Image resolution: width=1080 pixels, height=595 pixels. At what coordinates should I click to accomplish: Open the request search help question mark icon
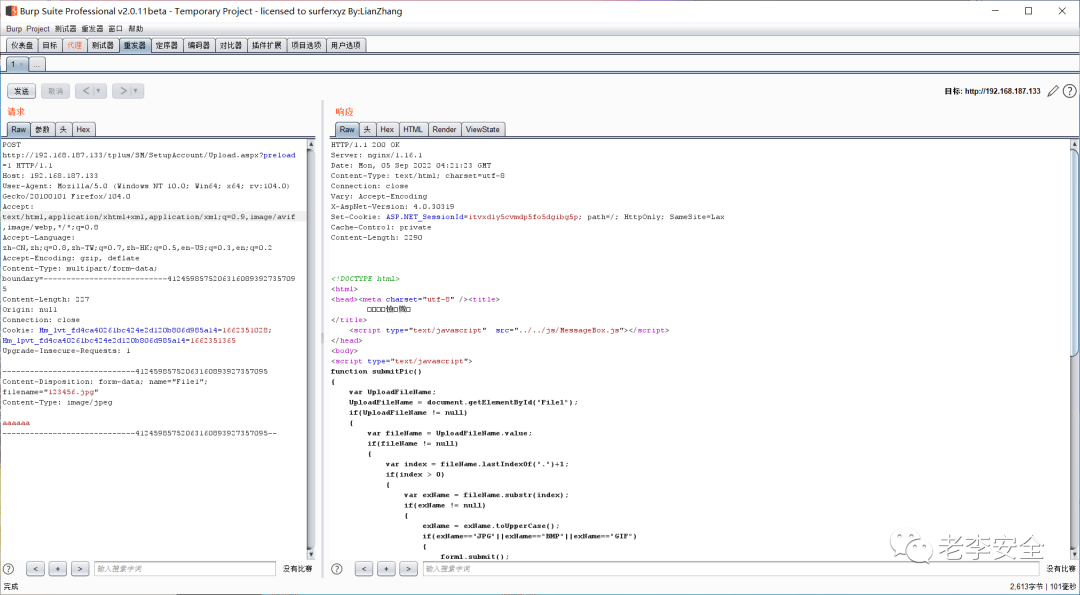[9, 569]
